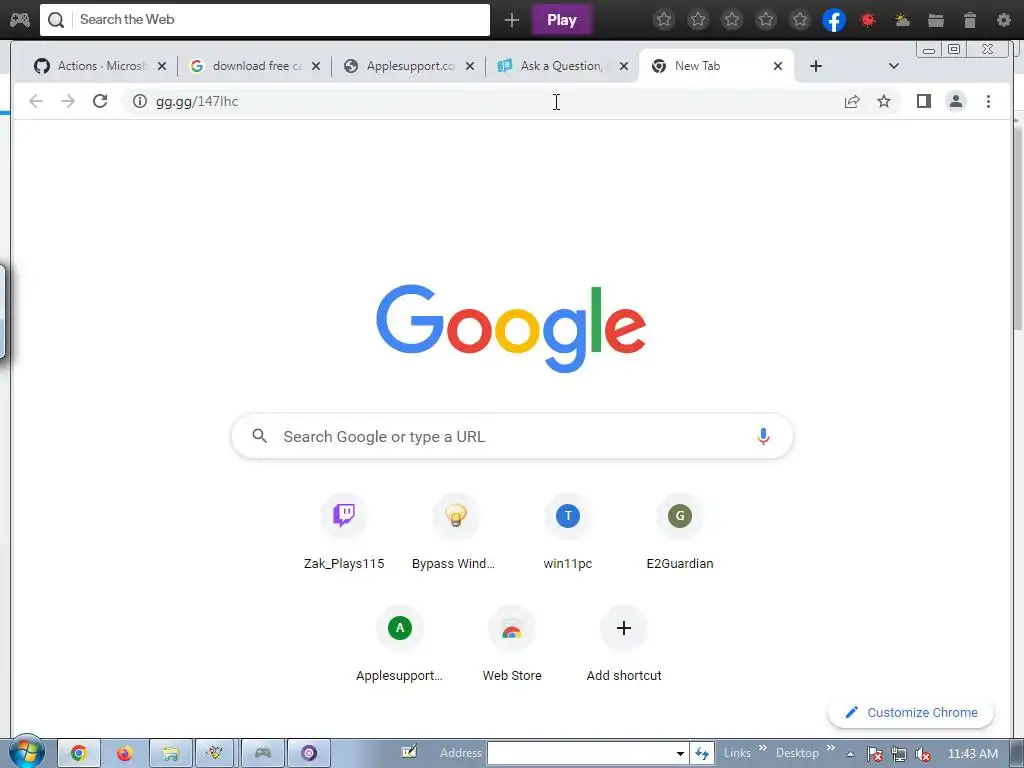Click the Chrome icon in the taskbar

pyautogui.click(x=79, y=754)
